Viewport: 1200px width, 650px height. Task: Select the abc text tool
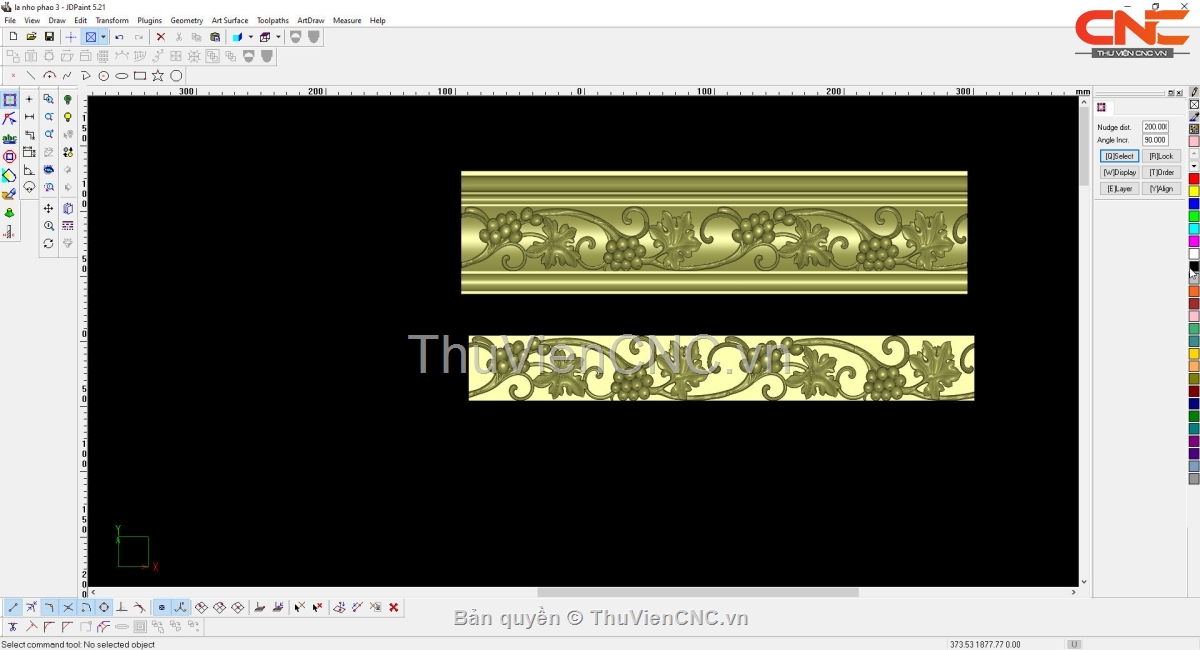pyautogui.click(x=9, y=138)
